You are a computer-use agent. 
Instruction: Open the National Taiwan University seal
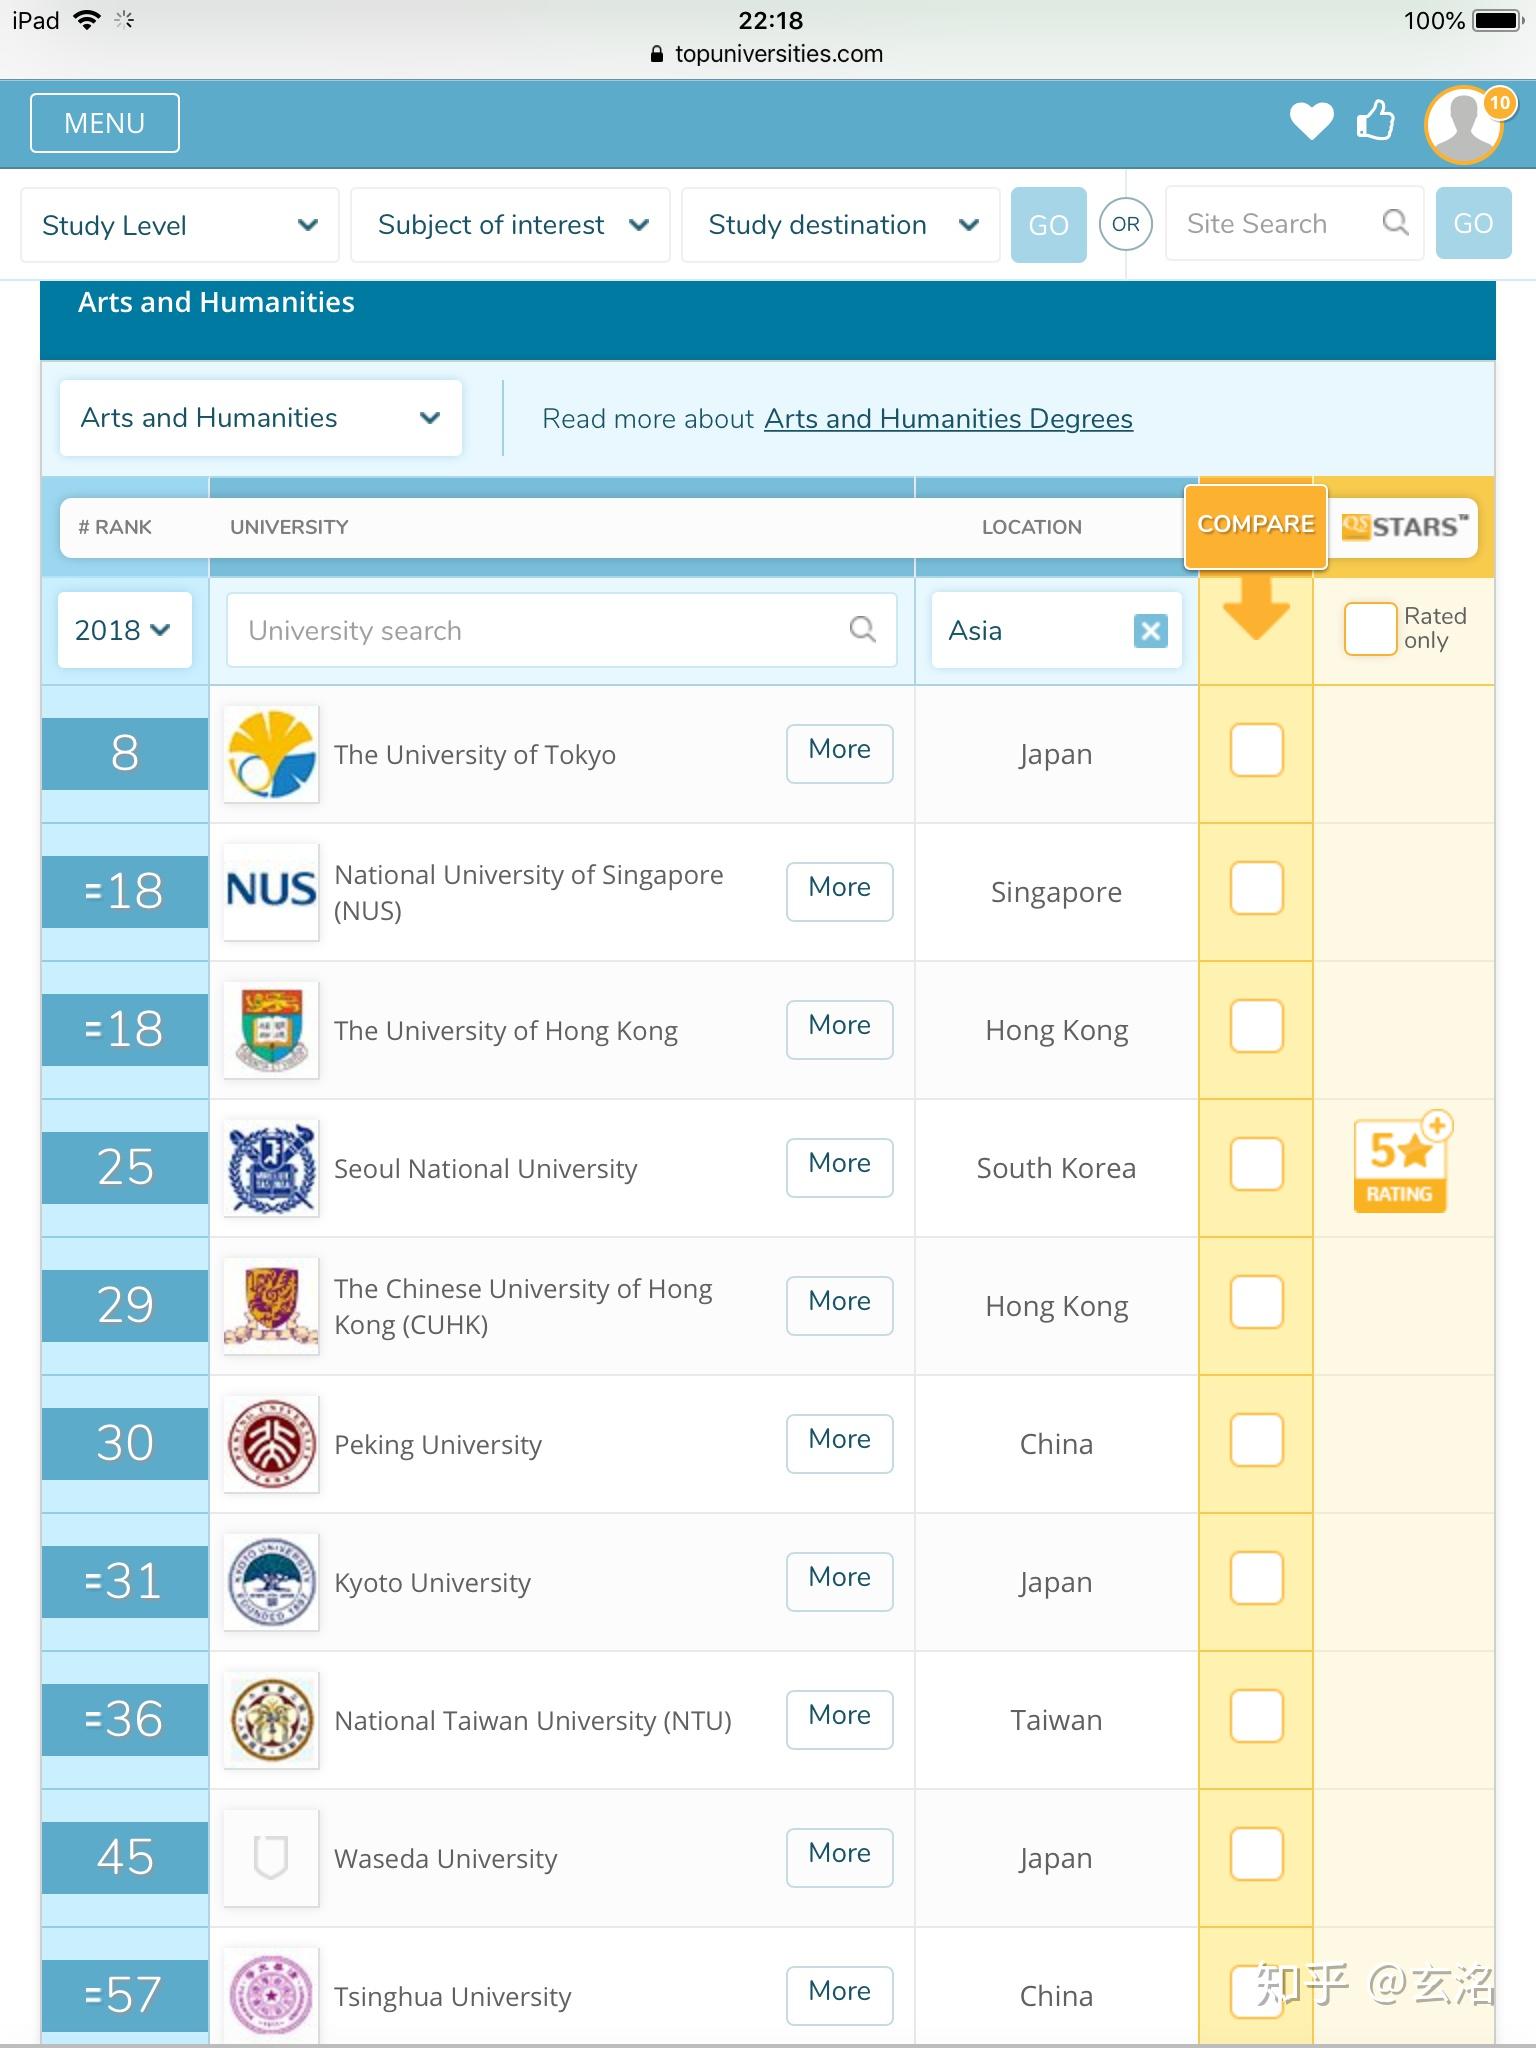click(271, 1720)
